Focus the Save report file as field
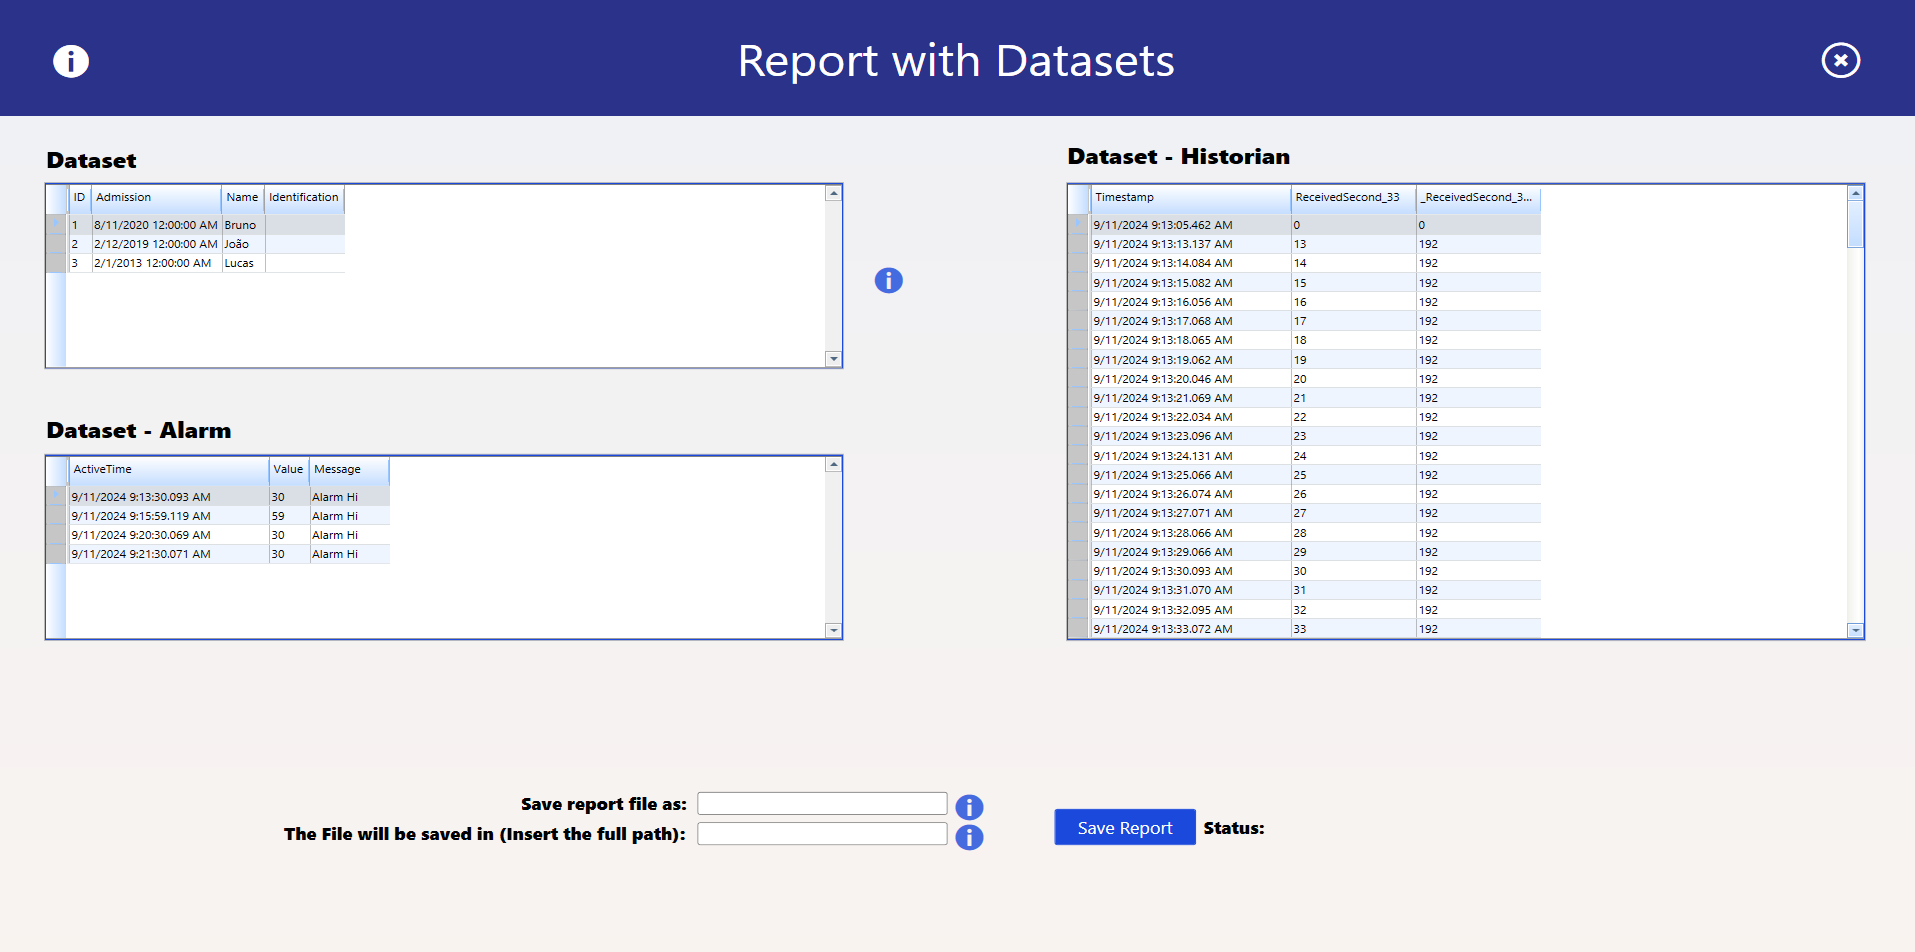This screenshot has height=952, width=1915. coord(821,804)
